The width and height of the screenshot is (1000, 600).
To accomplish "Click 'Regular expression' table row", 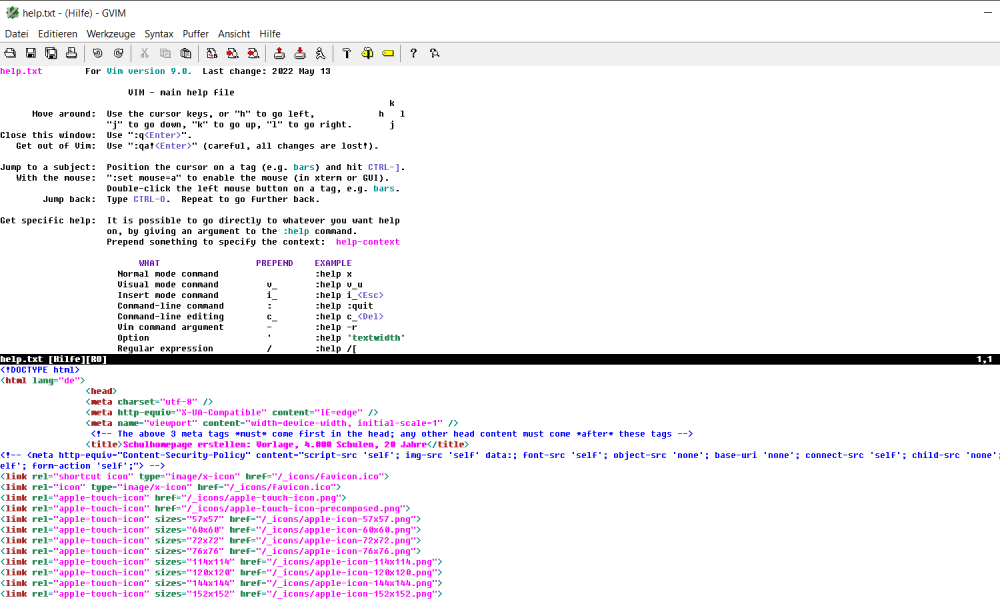I will (x=237, y=348).
